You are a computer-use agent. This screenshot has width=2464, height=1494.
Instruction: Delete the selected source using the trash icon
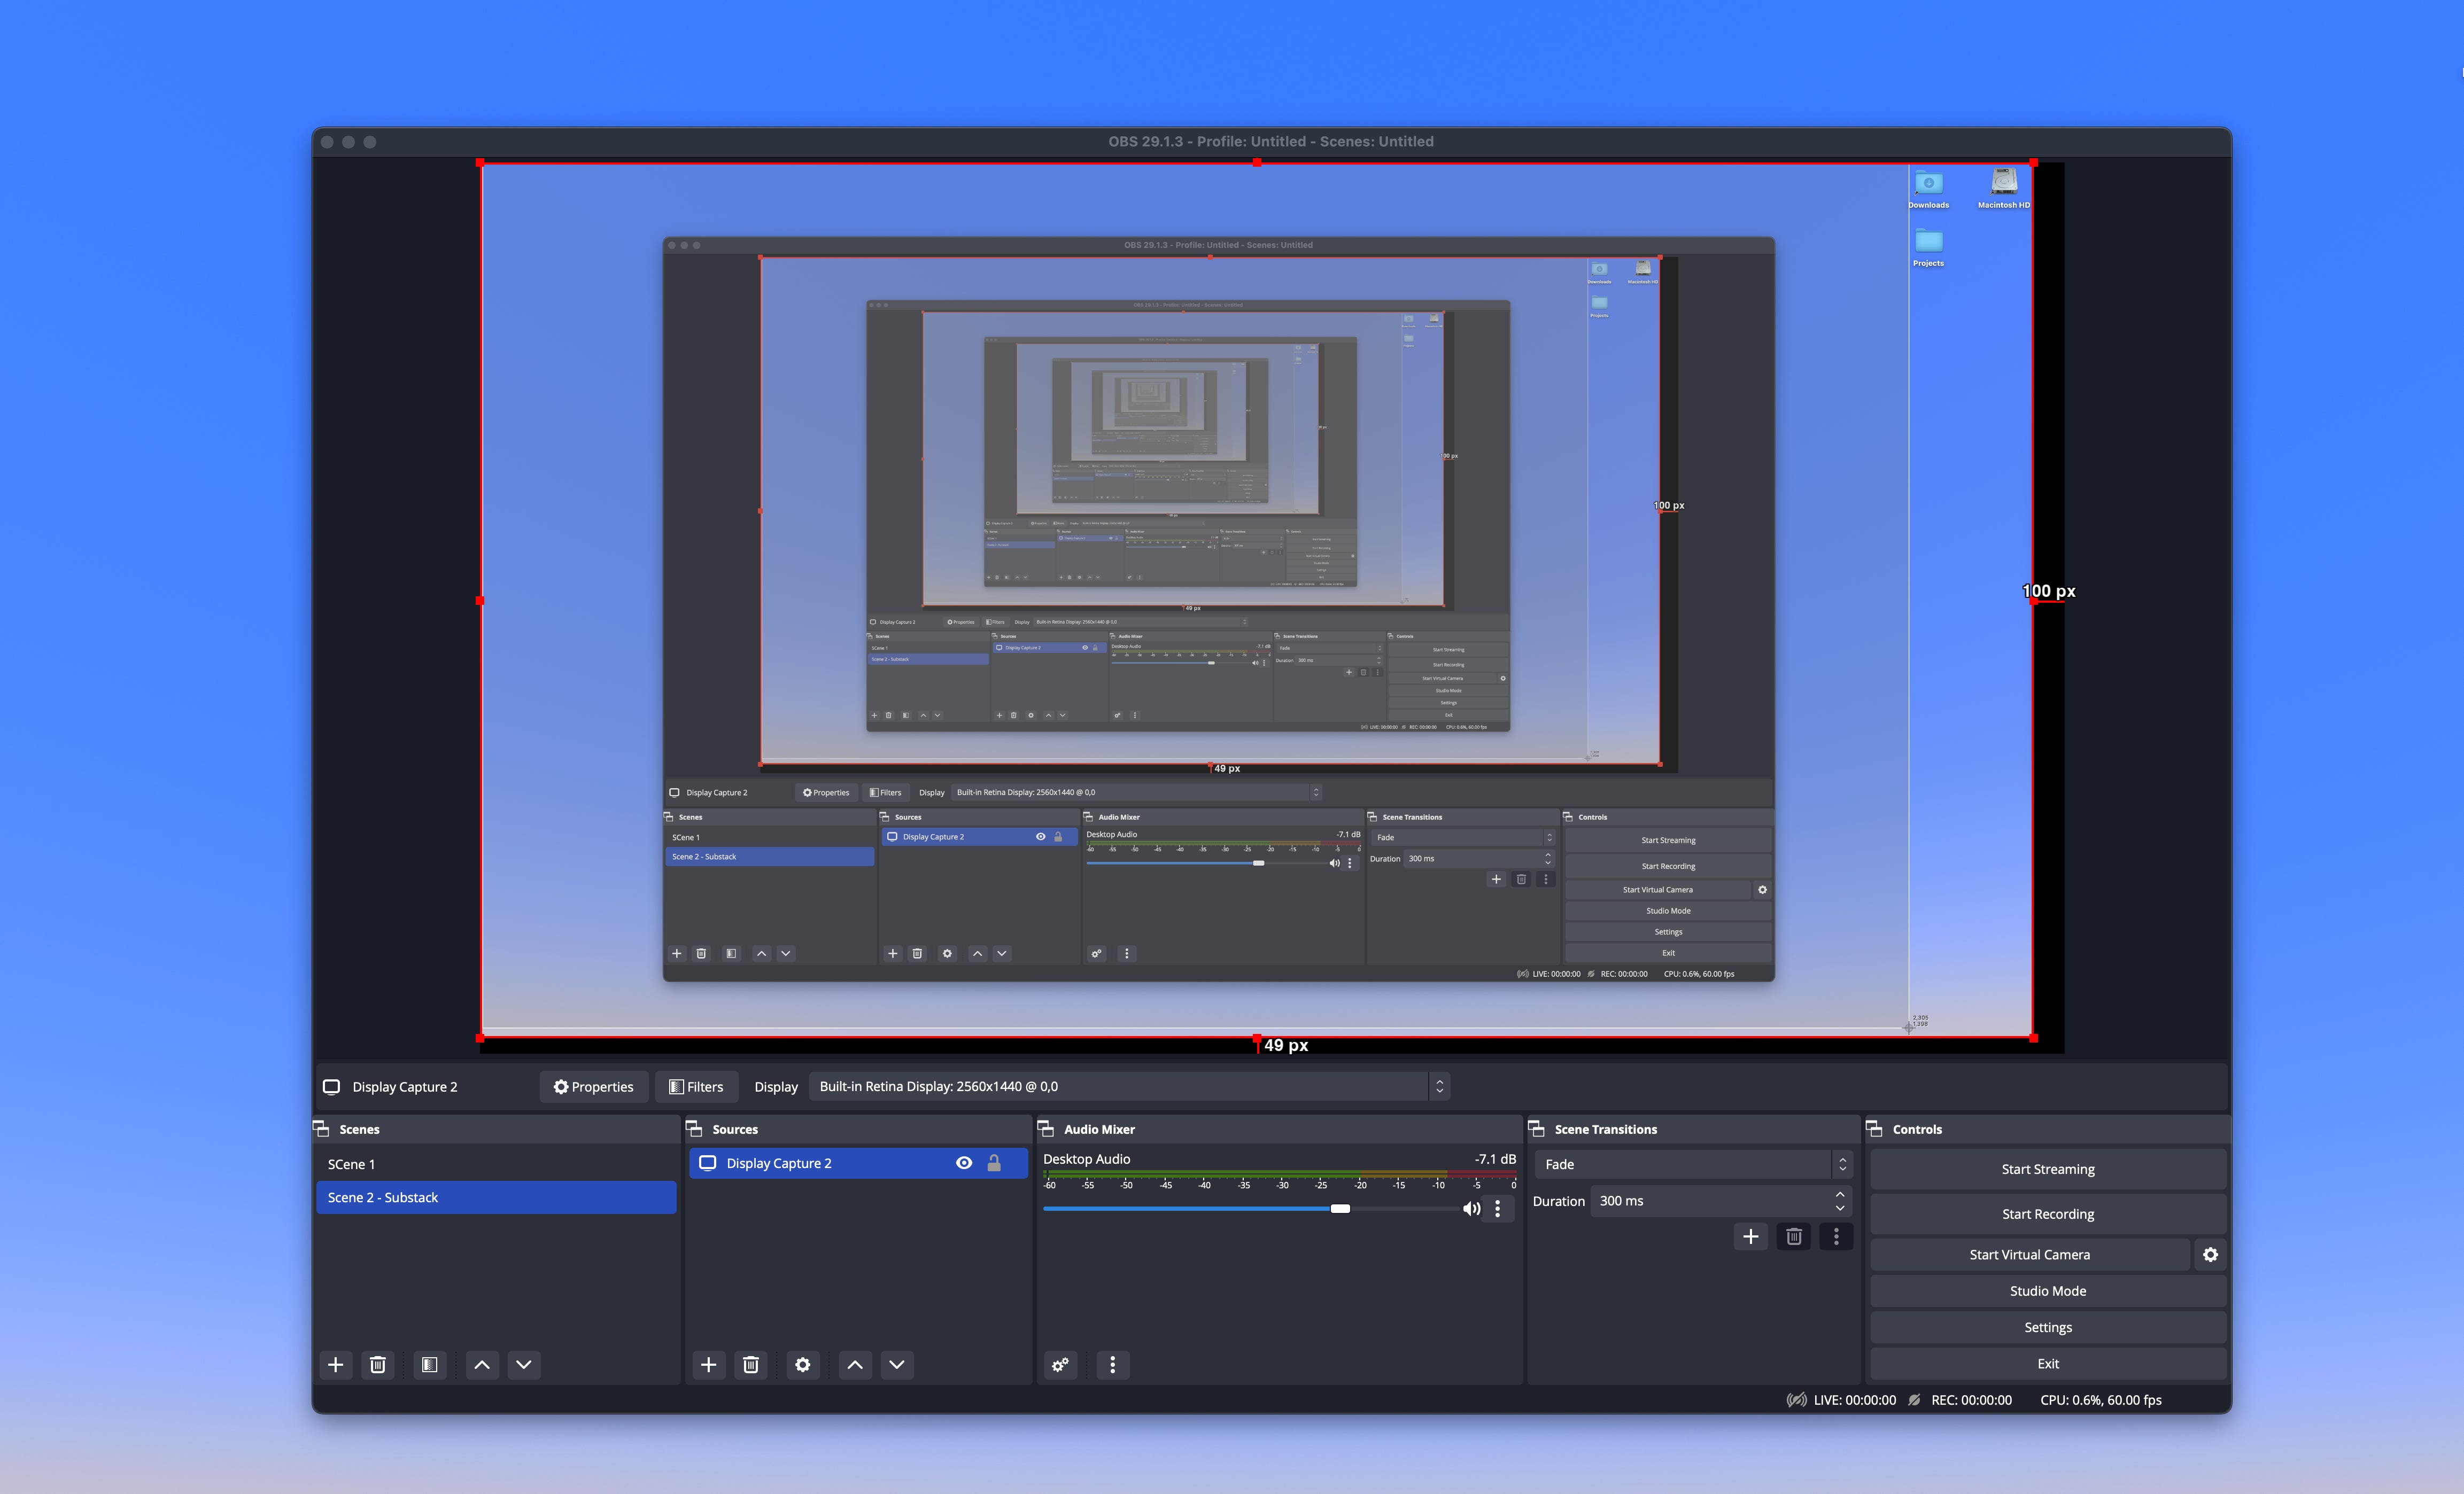751,1364
